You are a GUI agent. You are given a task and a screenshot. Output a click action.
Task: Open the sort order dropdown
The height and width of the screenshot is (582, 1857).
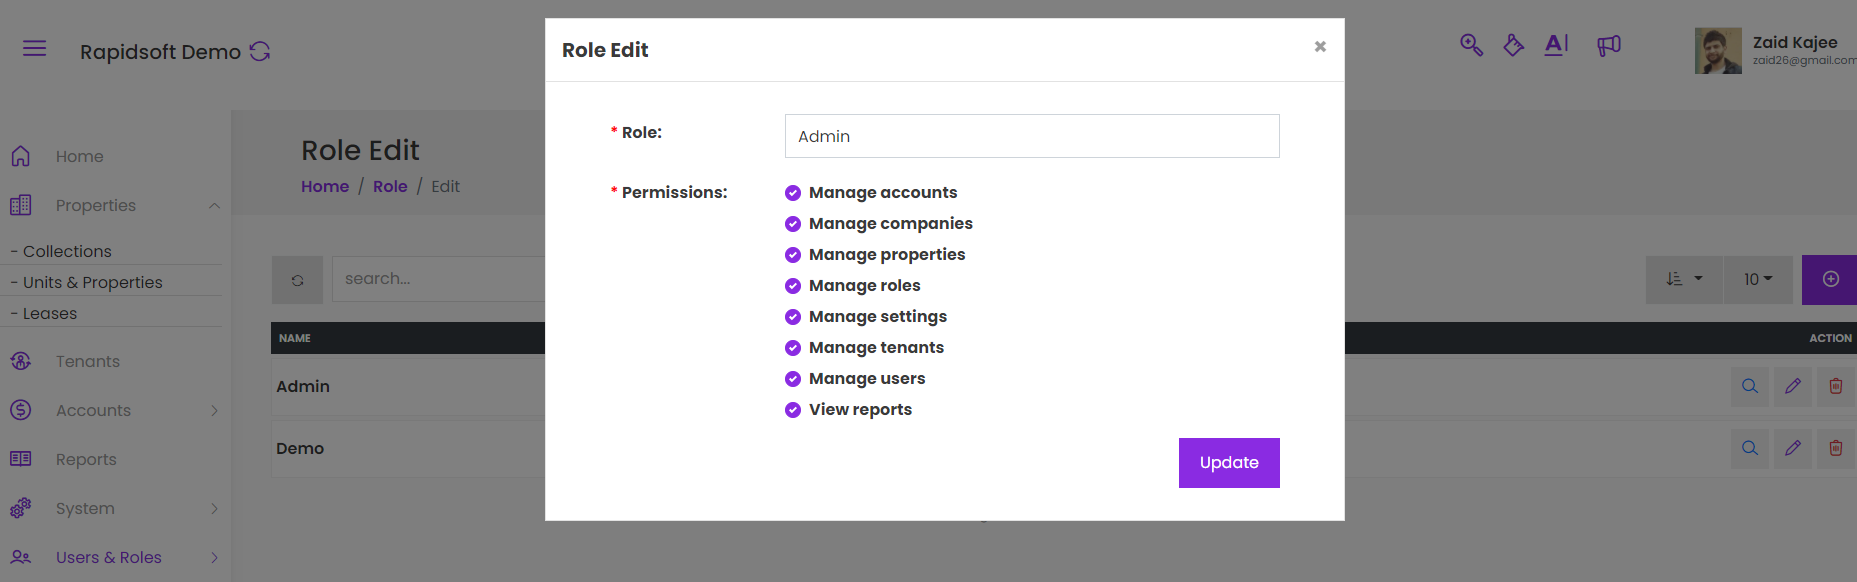tap(1684, 279)
